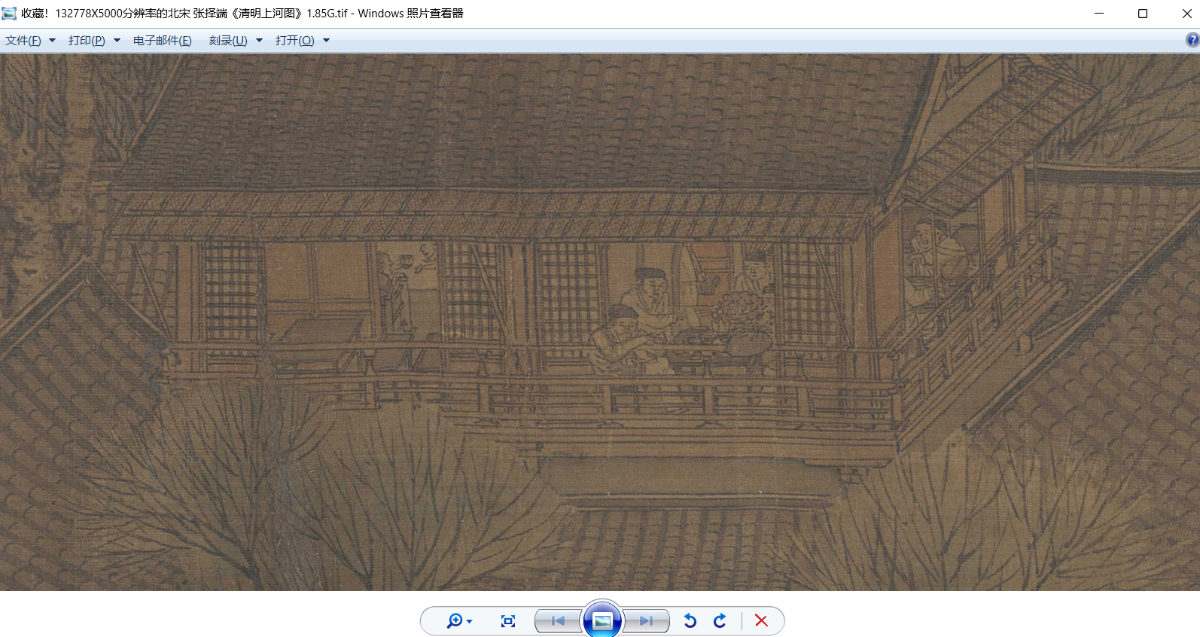This screenshot has width=1200, height=637.
Task: Click the window title bar text
Action: click(240, 13)
